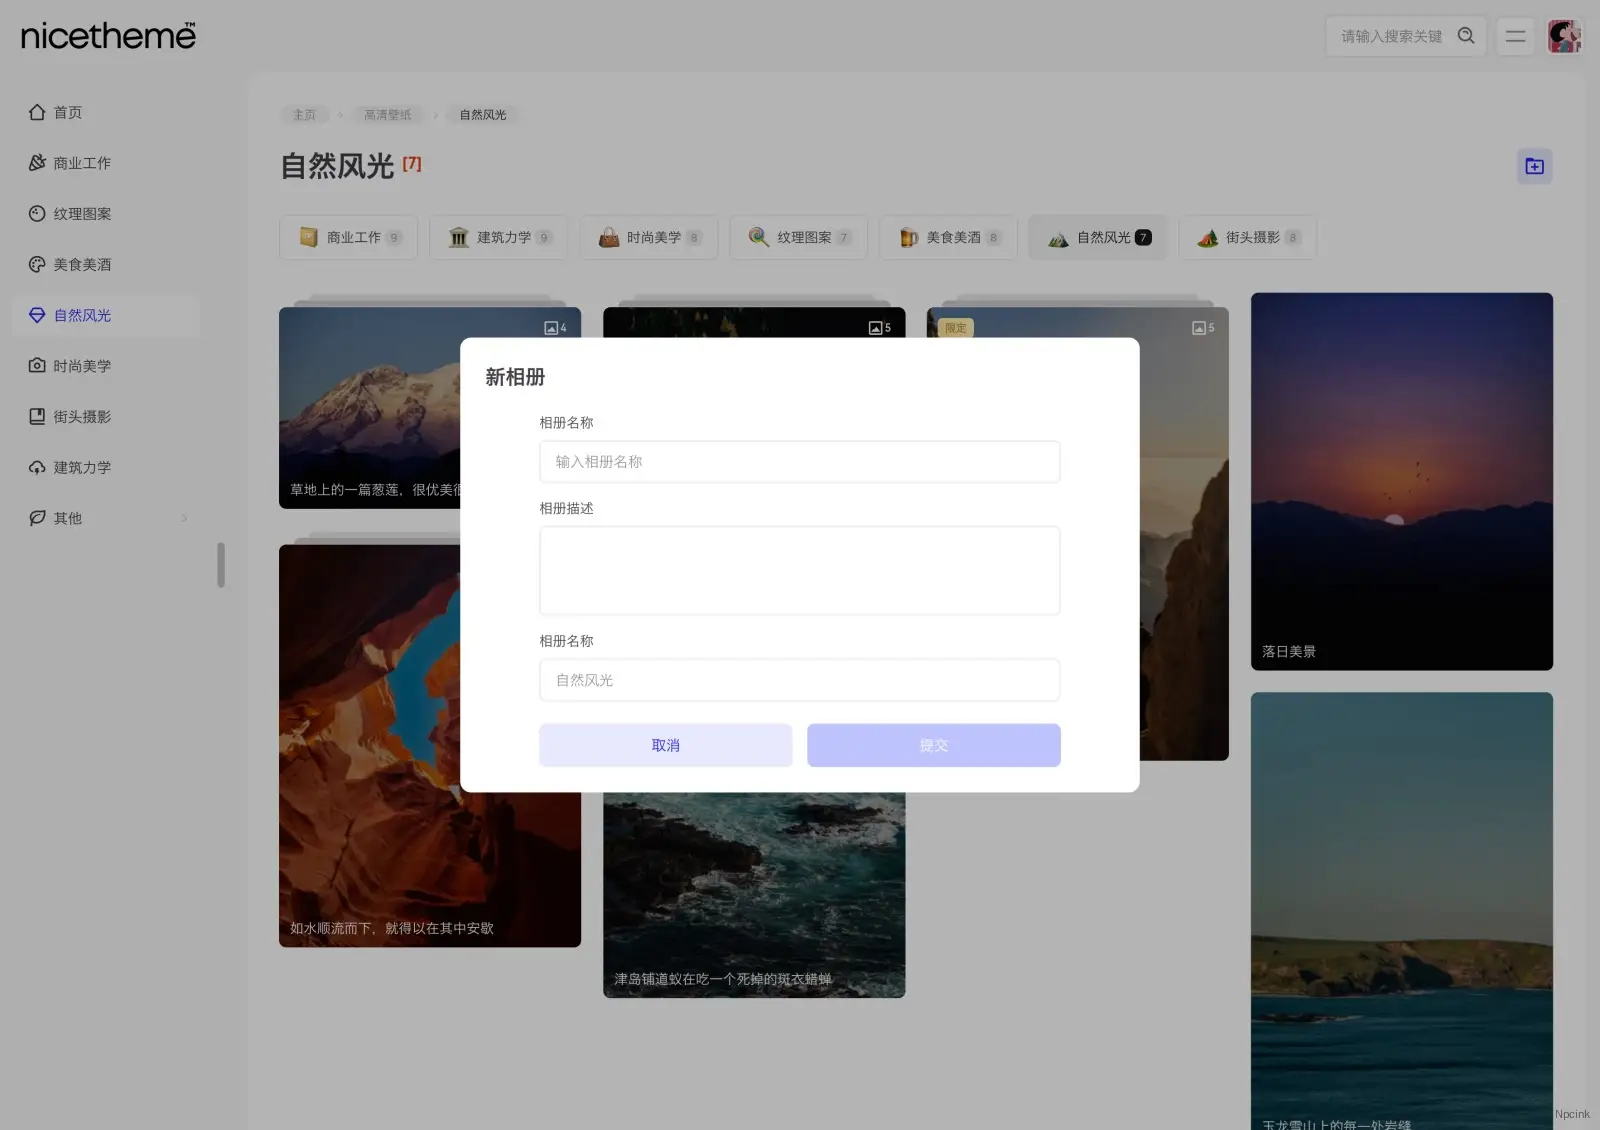This screenshot has height=1130, width=1600.
Task: Click the 取消 button in dialog
Action: click(666, 745)
